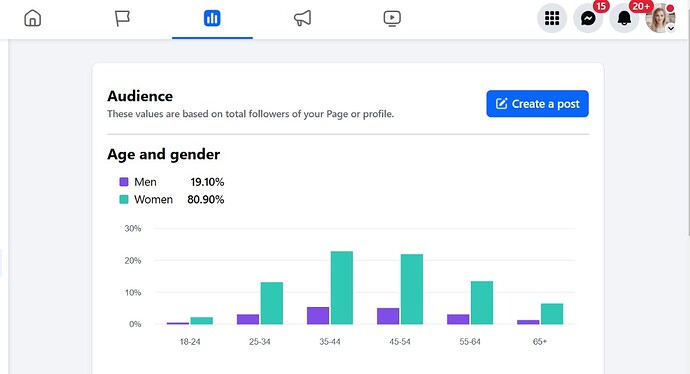Select the Insights bar chart tab
The width and height of the screenshot is (690, 374).
point(212,18)
